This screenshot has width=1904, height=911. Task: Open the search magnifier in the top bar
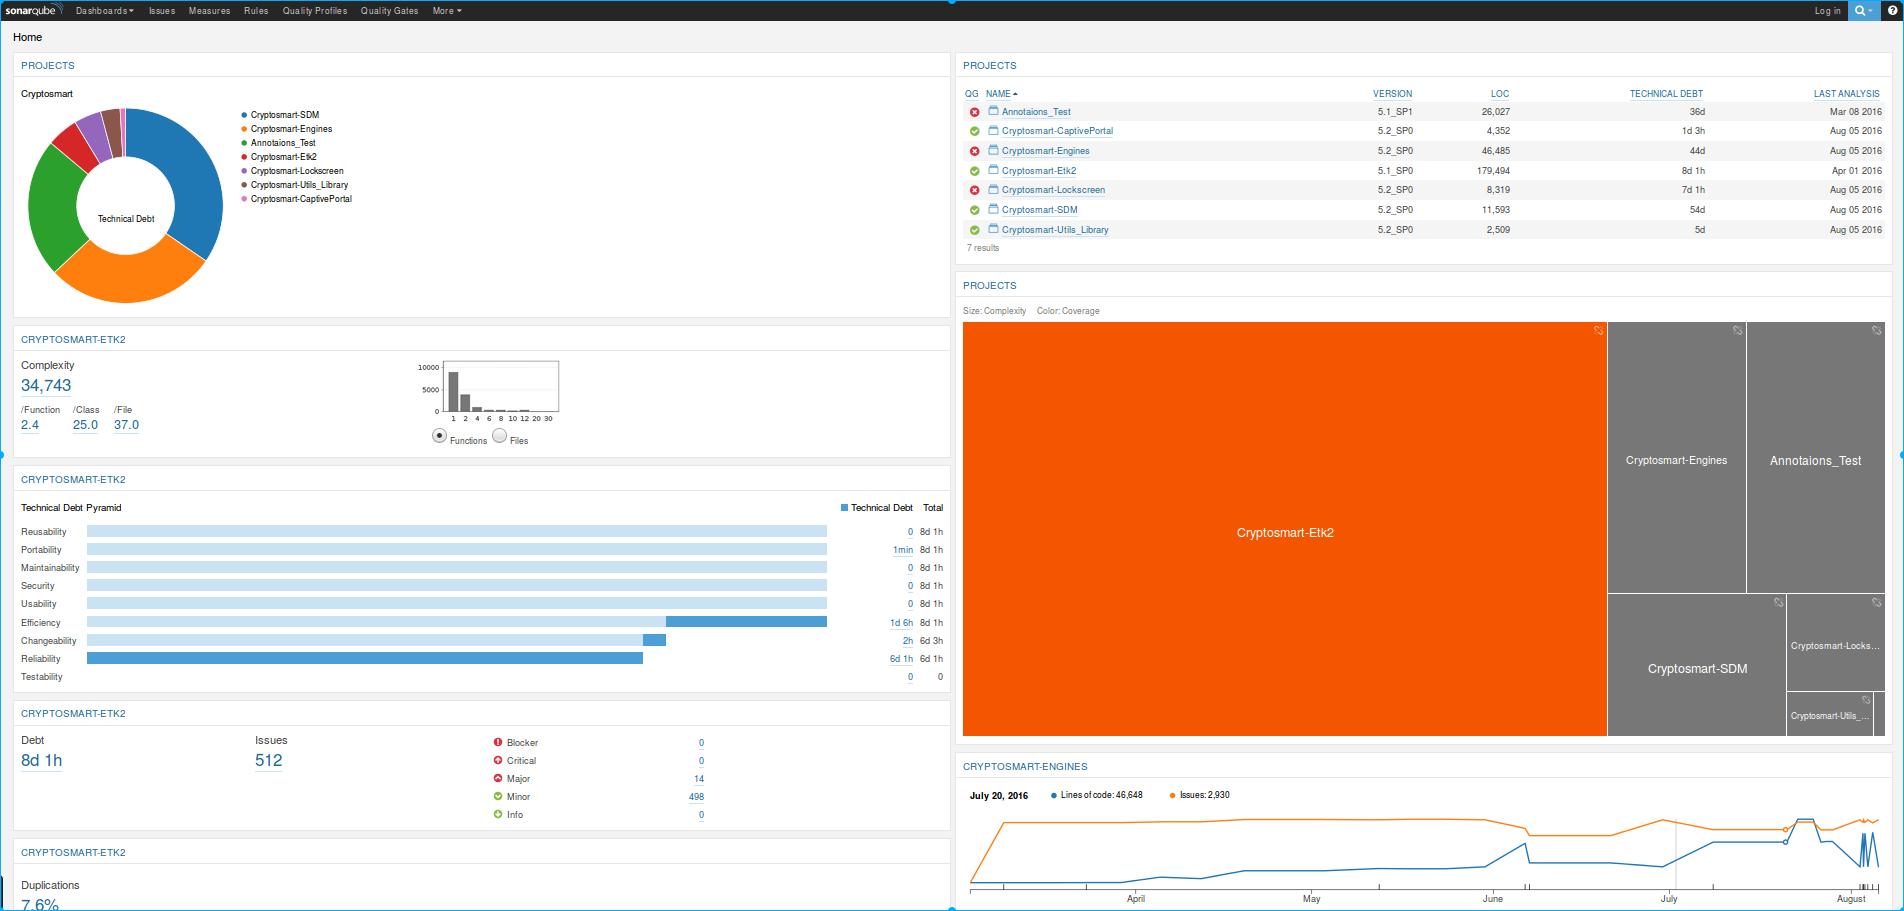(1863, 11)
